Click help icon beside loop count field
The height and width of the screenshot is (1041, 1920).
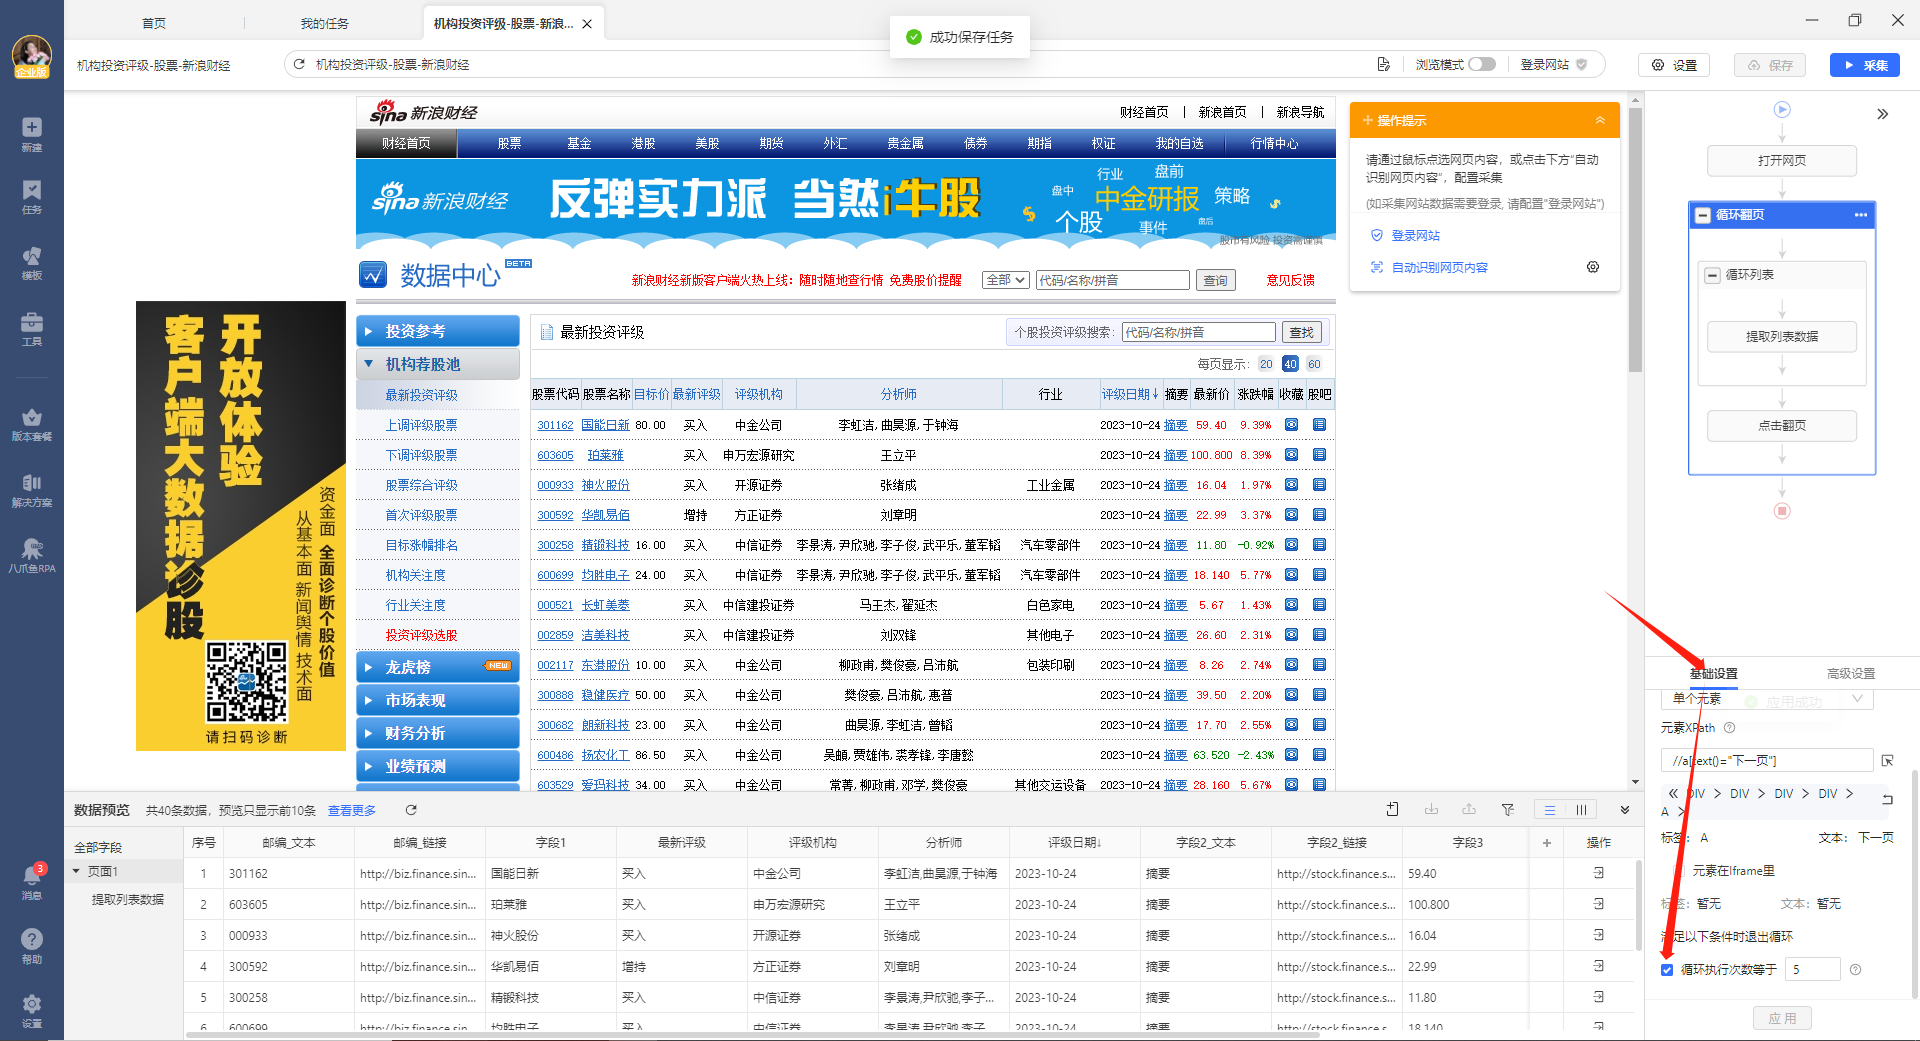coord(1856,970)
